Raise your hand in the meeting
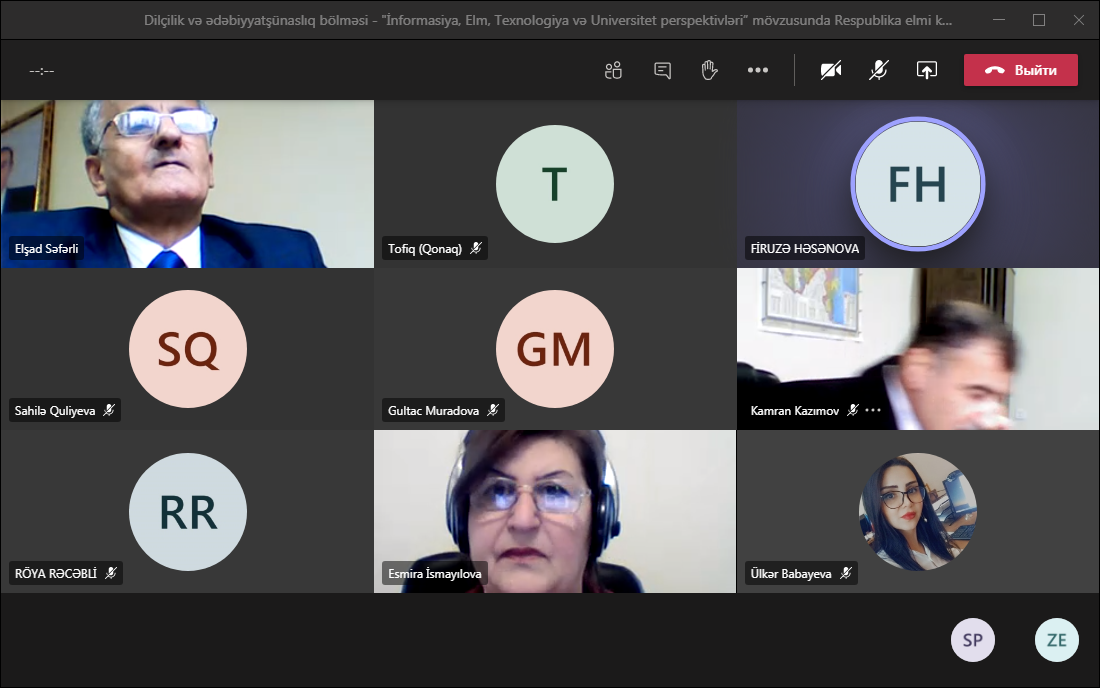 (709, 70)
